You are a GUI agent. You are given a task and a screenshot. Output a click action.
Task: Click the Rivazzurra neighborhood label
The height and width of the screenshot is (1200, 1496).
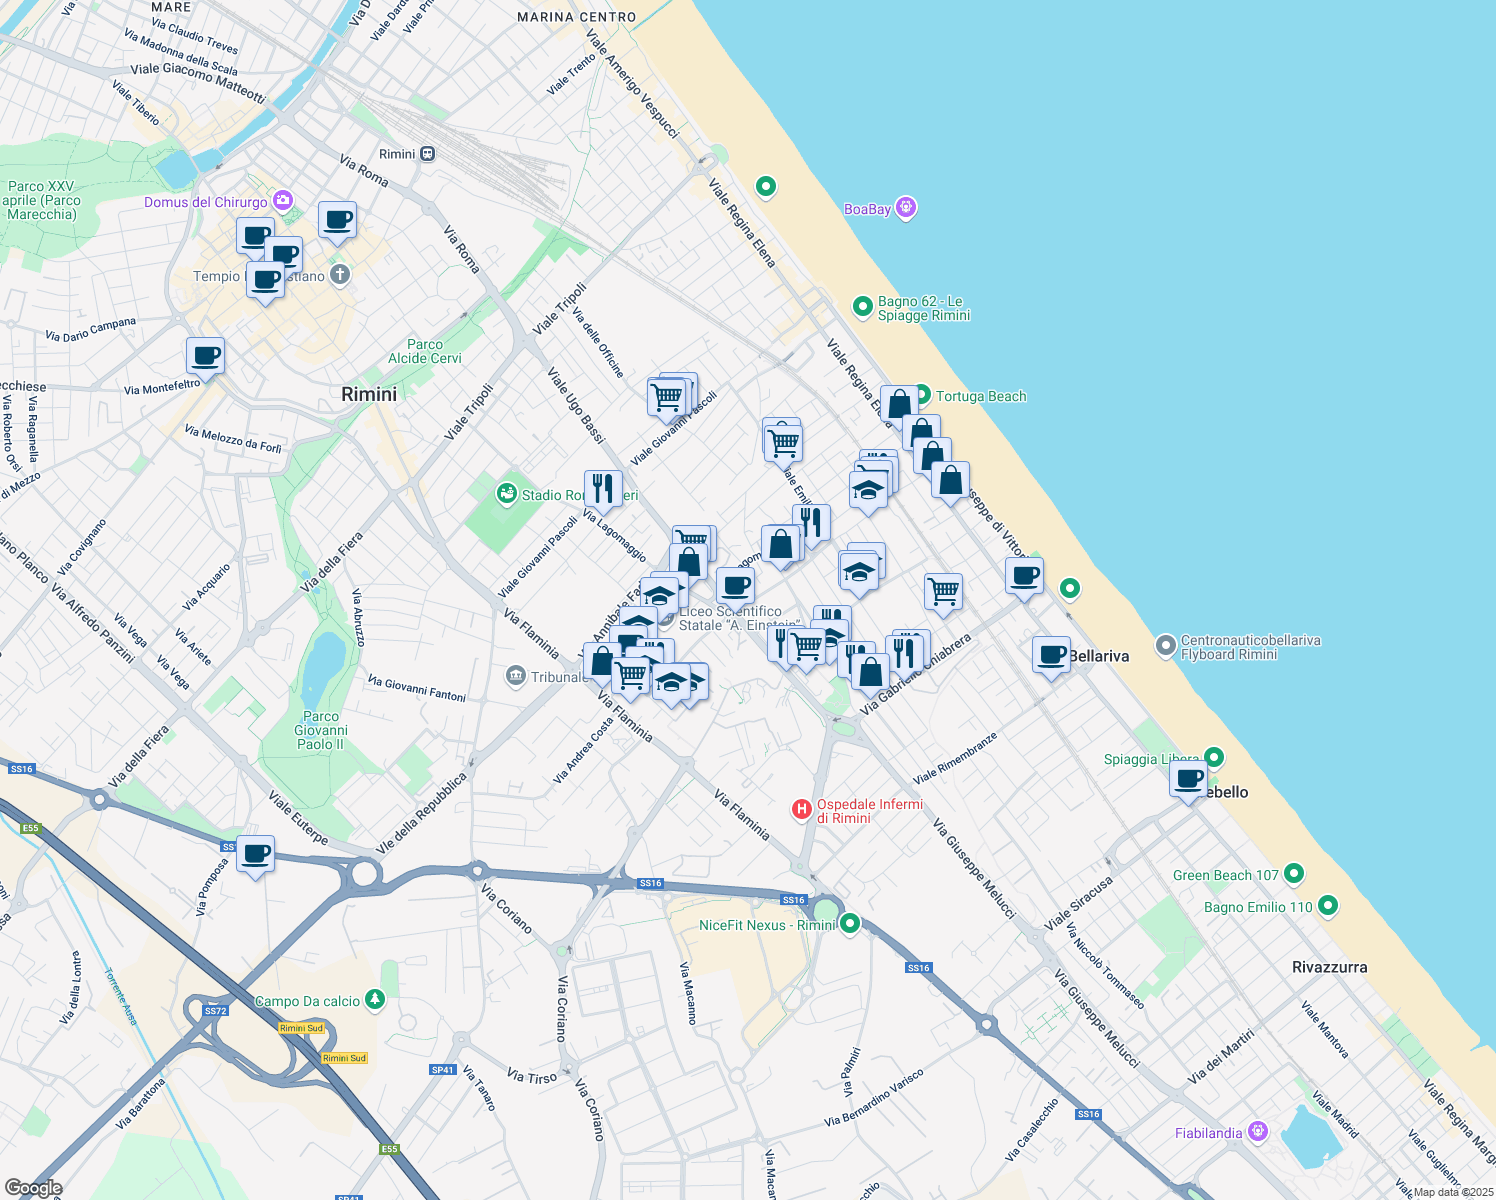tap(1329, 967)
